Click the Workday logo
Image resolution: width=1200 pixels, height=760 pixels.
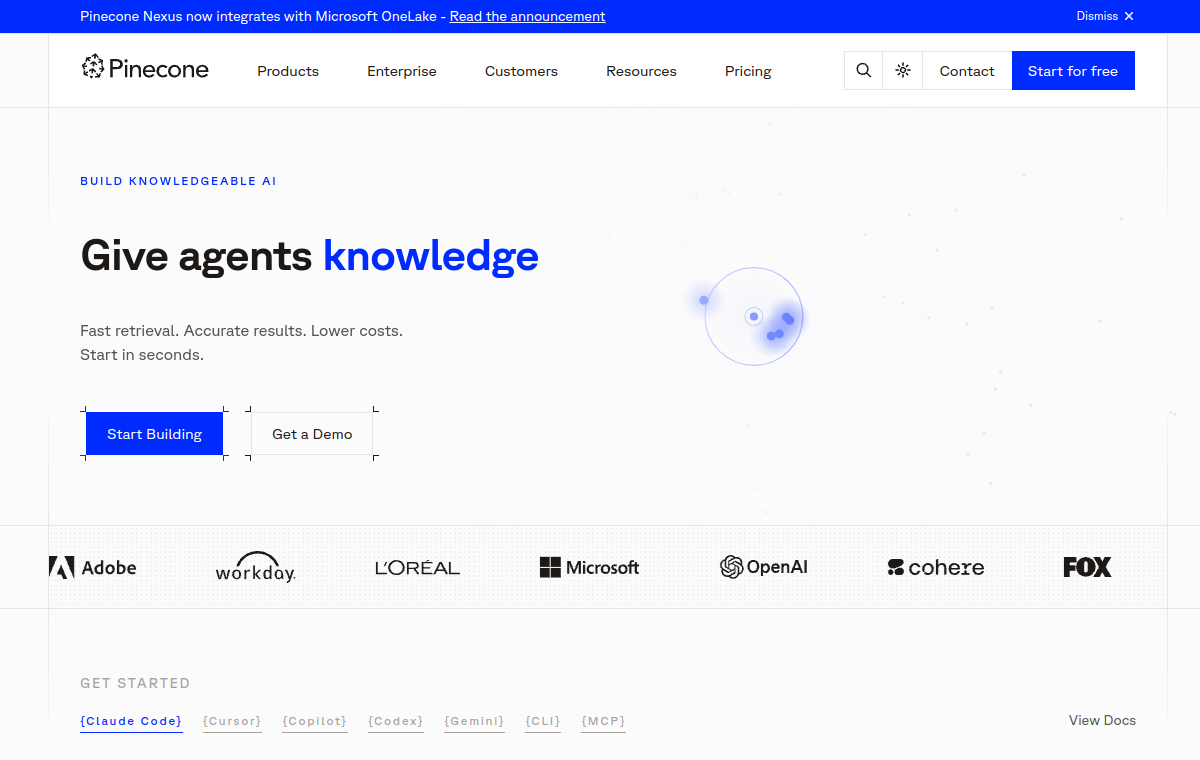click(x=256, y=567)
